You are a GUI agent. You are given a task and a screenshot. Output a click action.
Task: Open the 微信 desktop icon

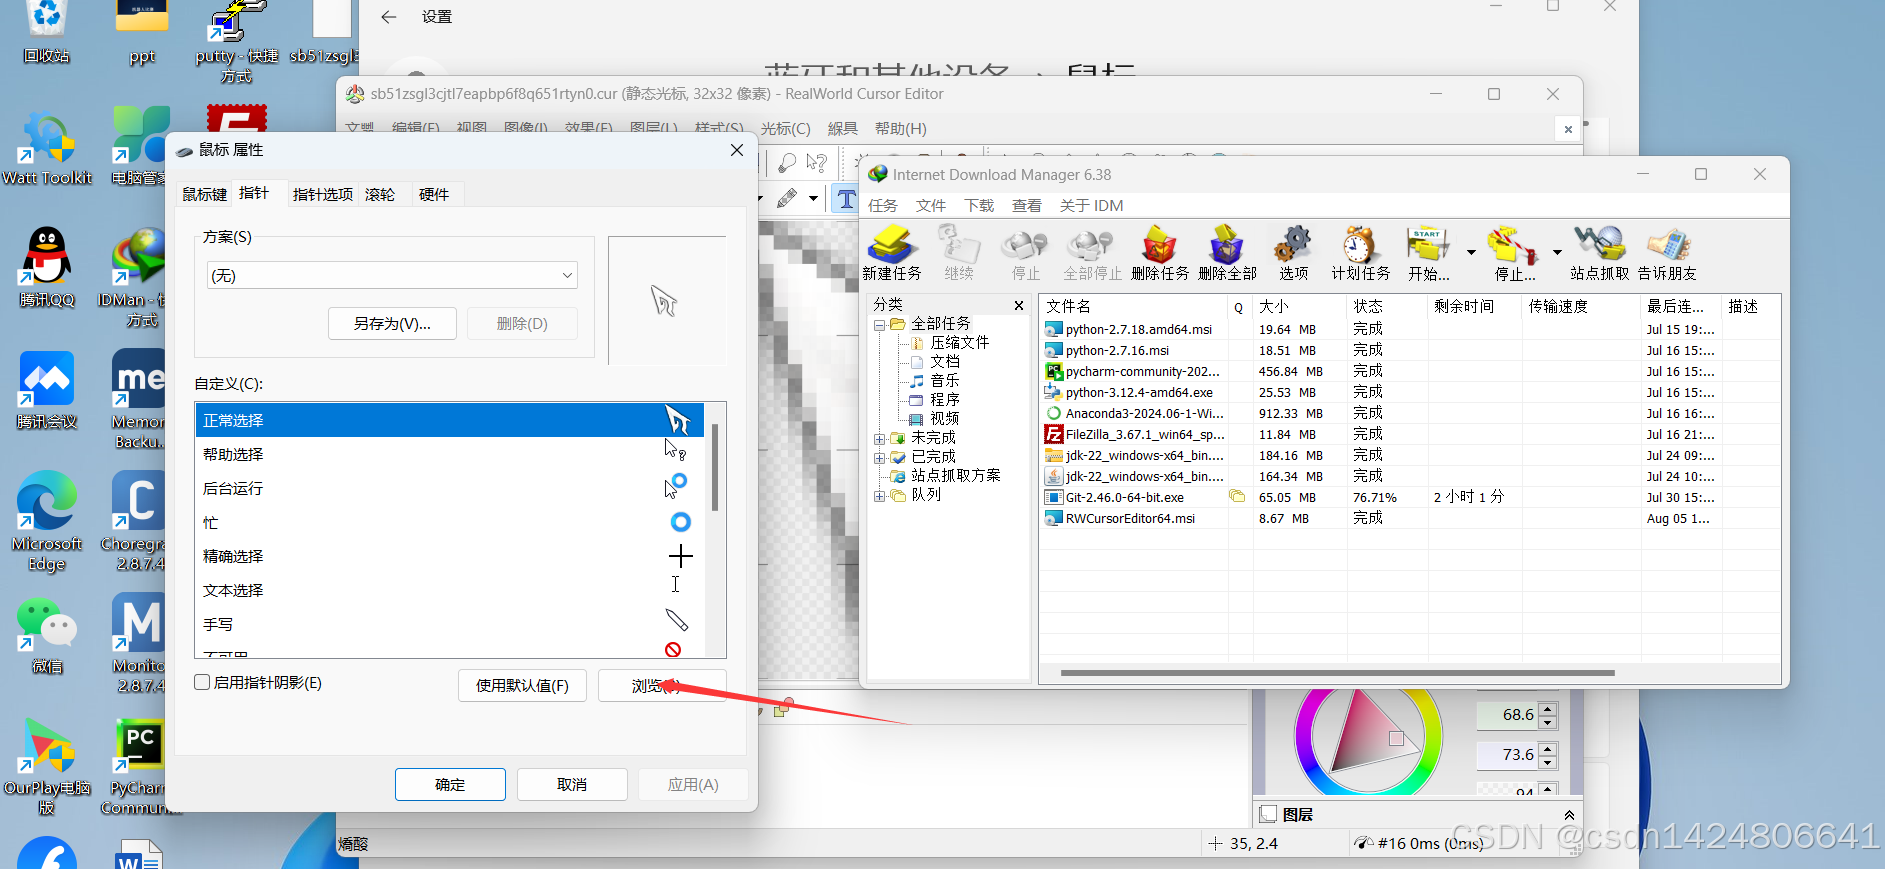(x=46, y=635)
